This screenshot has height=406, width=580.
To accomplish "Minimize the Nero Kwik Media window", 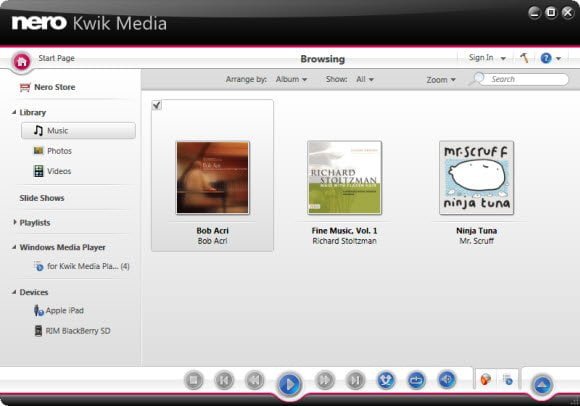I will tap(534, 13).
